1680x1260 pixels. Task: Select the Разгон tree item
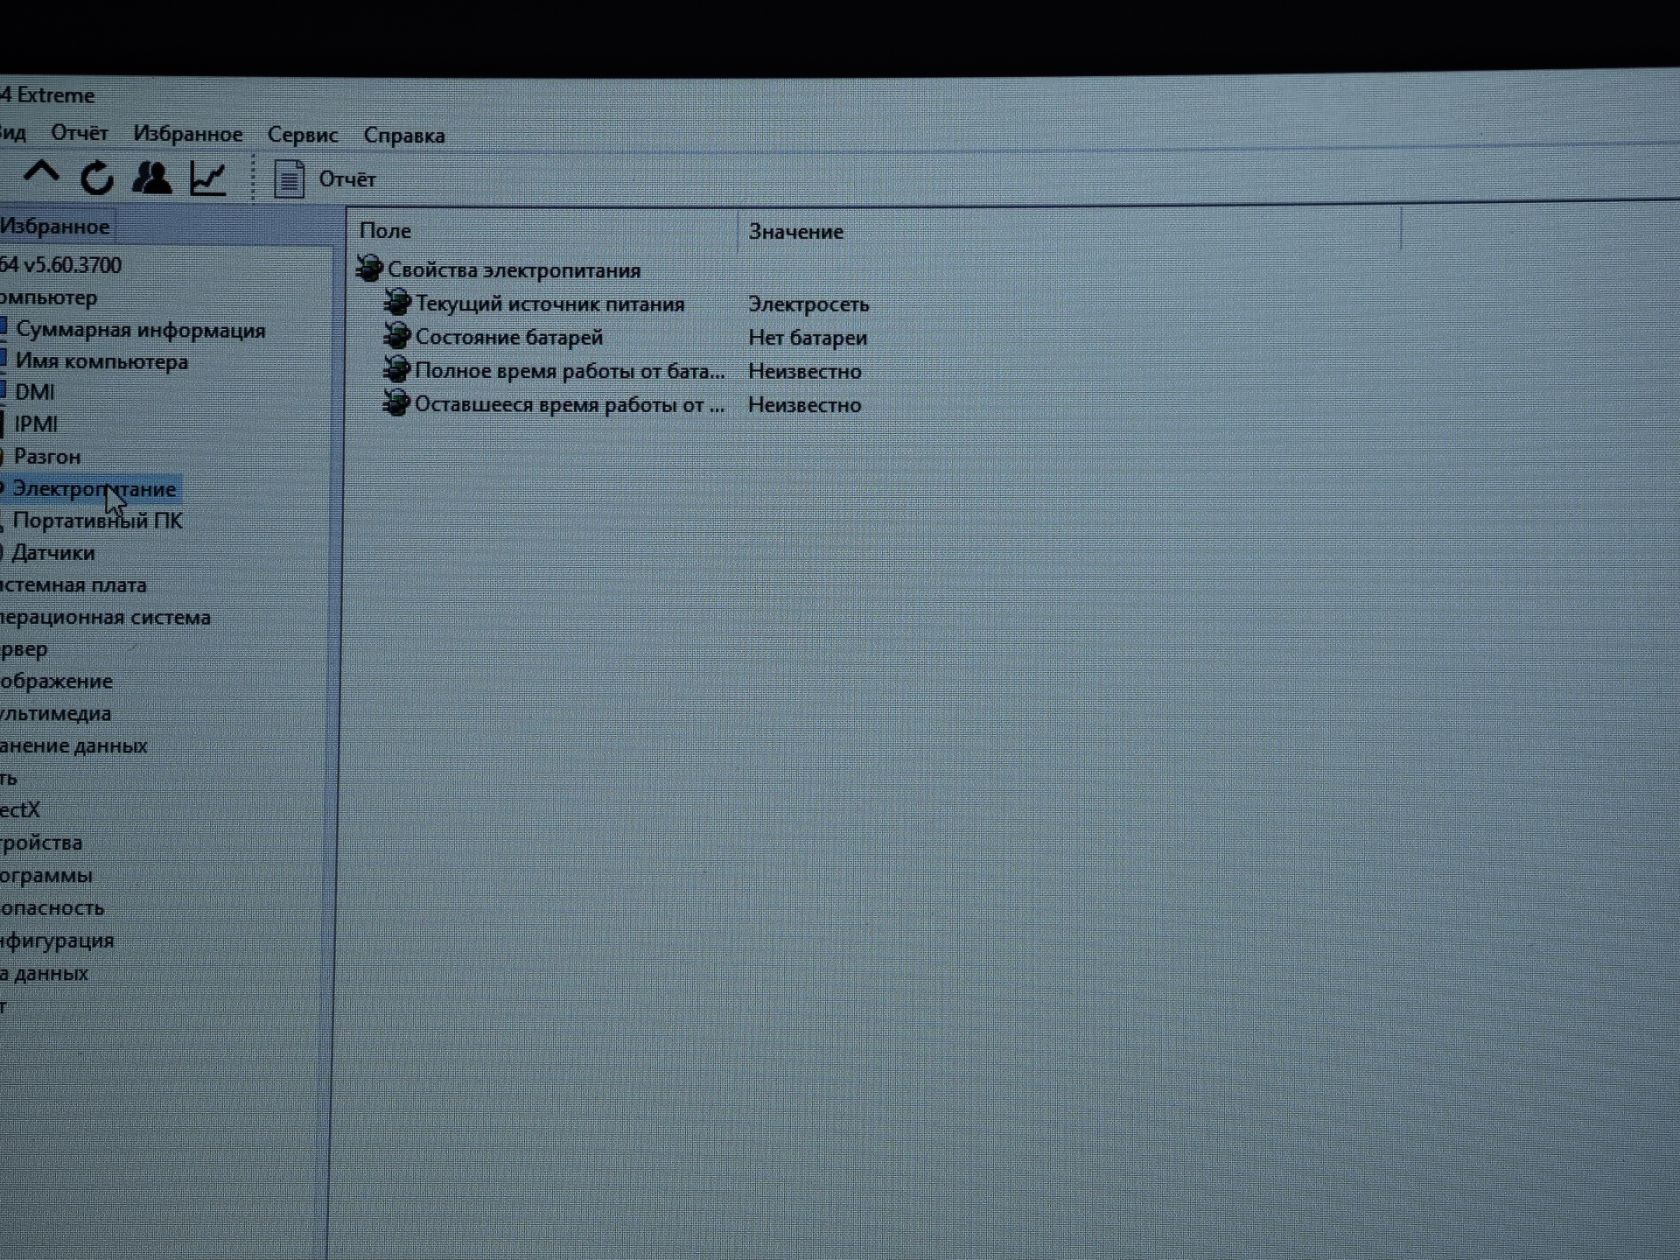click(x=47, y=456)
